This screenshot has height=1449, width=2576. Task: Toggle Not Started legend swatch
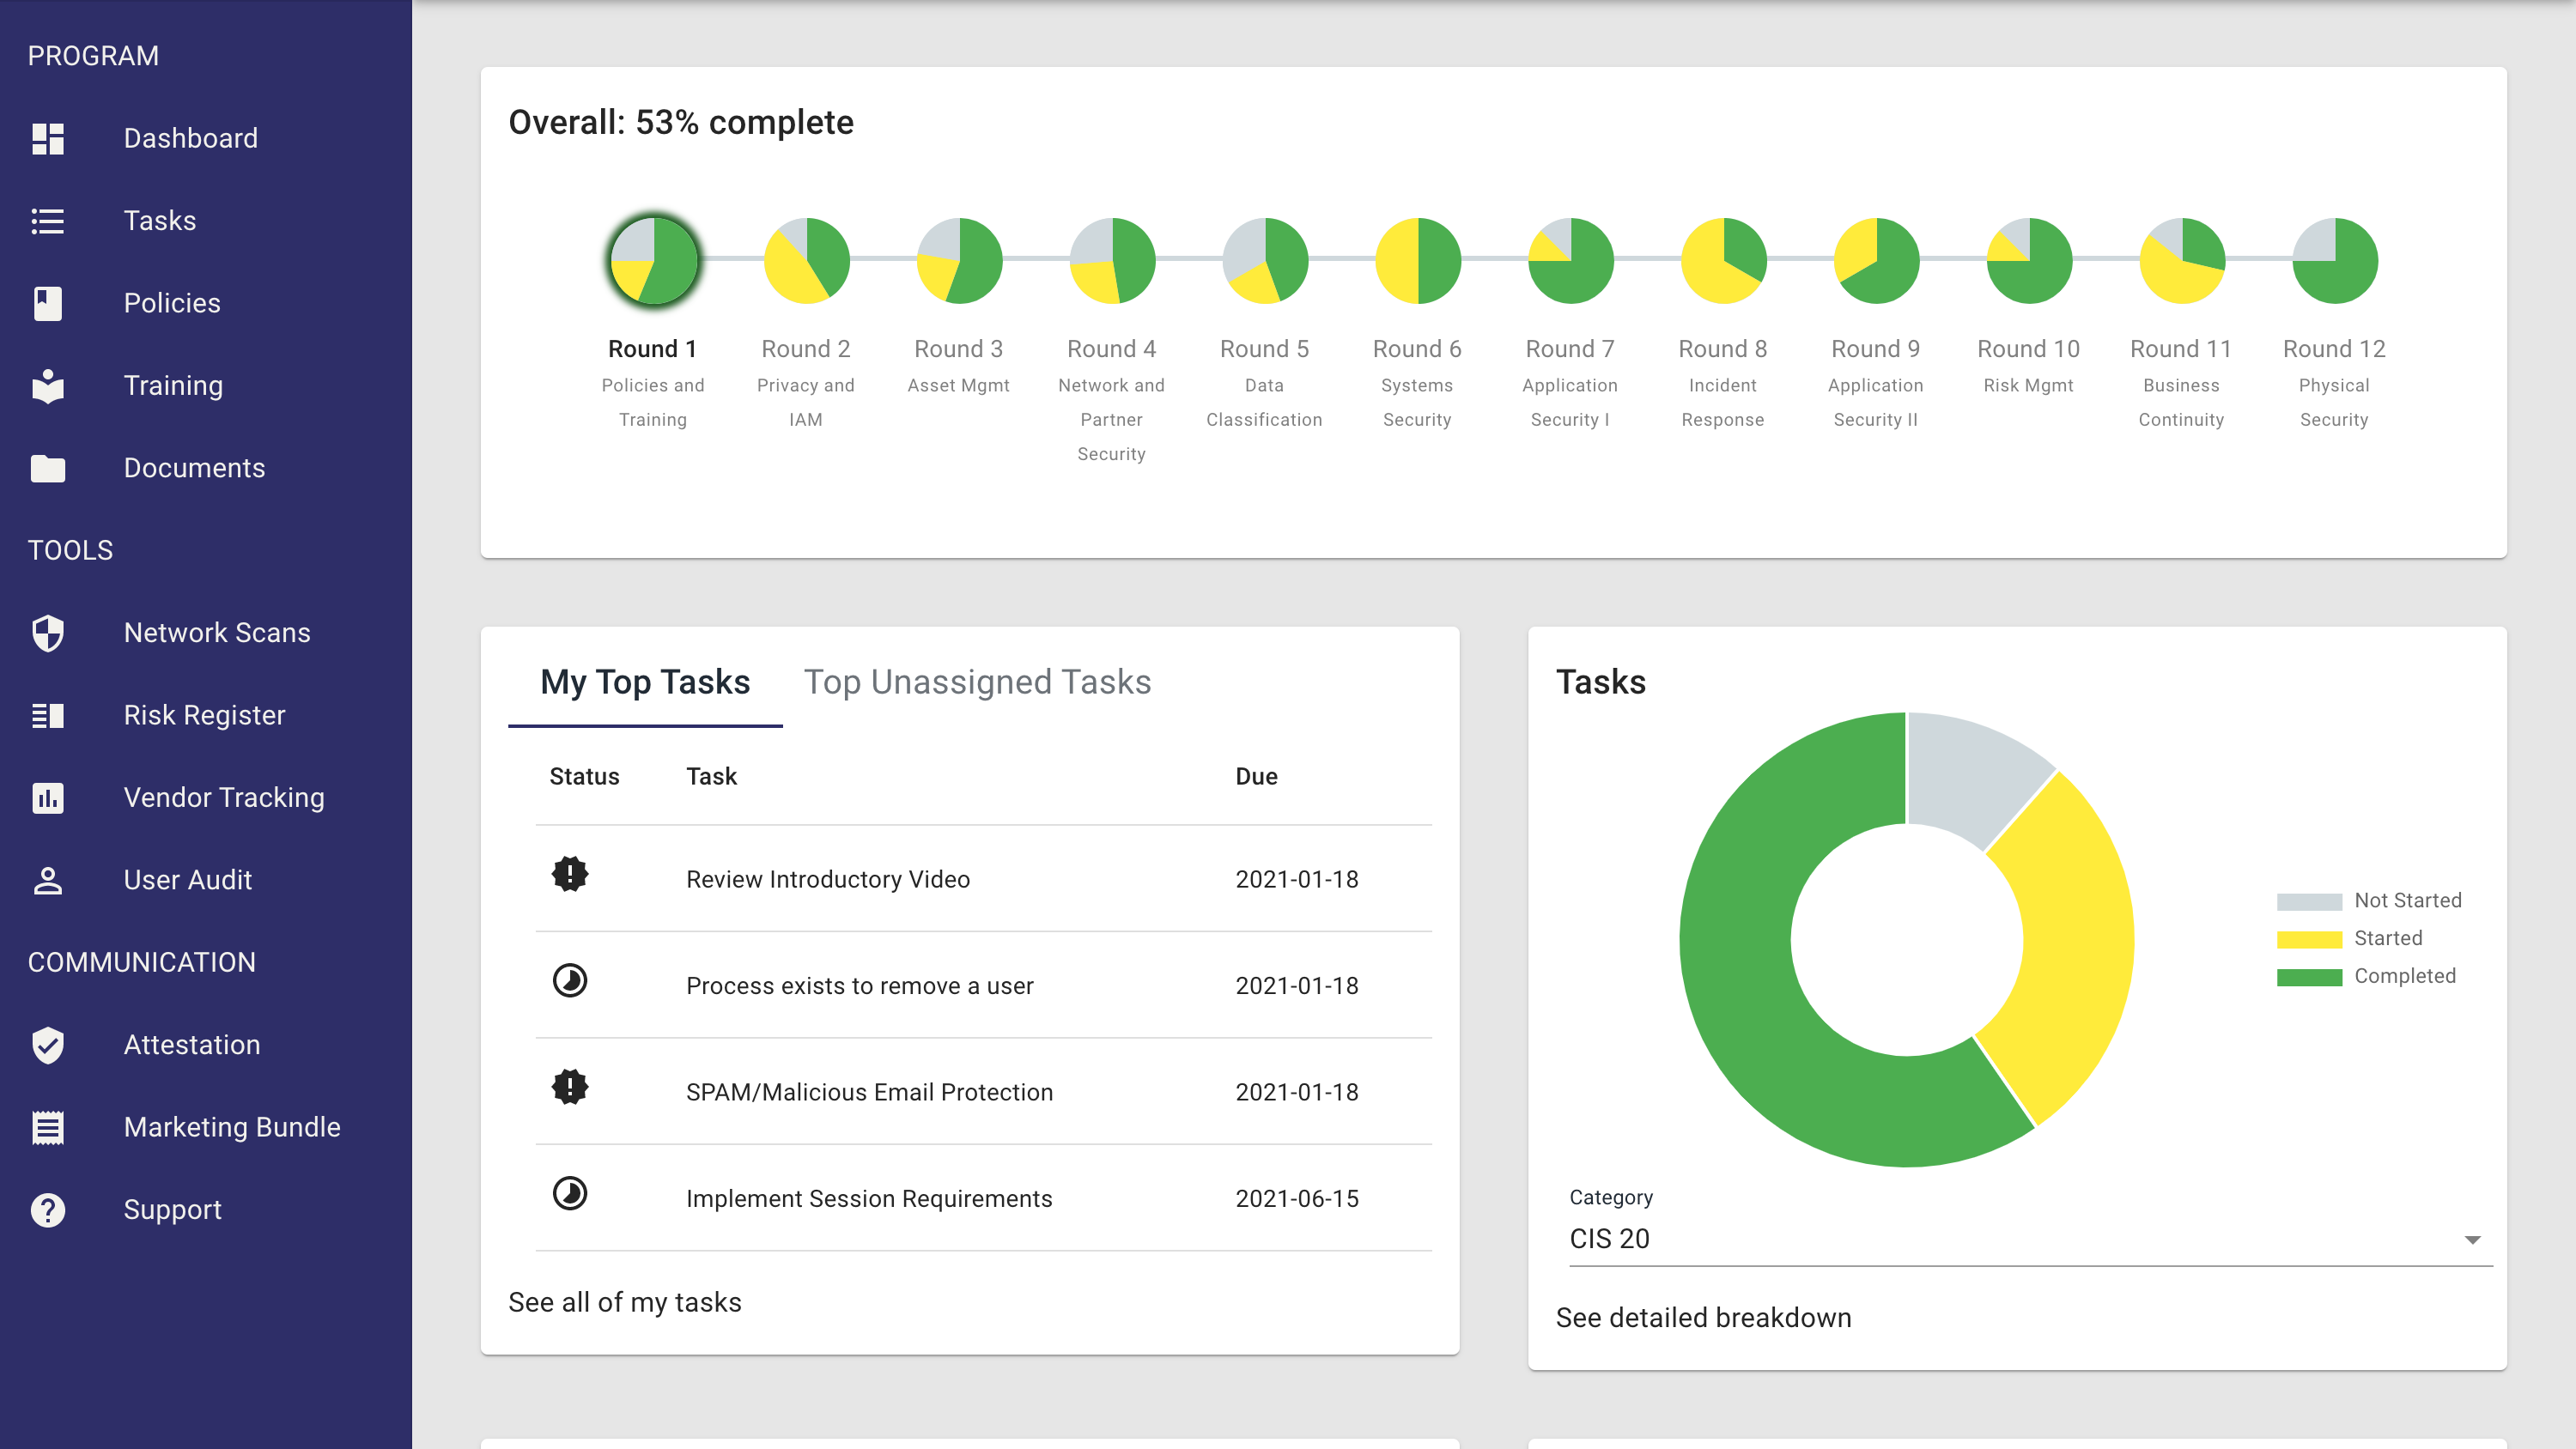[2309, 901]
